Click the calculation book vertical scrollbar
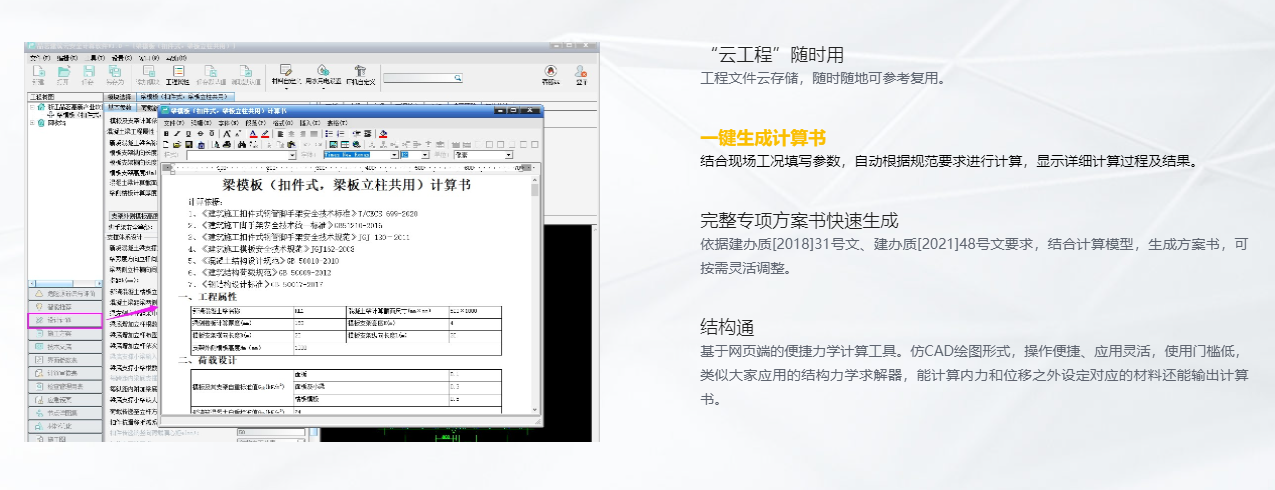This screenshot has height=490, width=1275. coord(535,295)
